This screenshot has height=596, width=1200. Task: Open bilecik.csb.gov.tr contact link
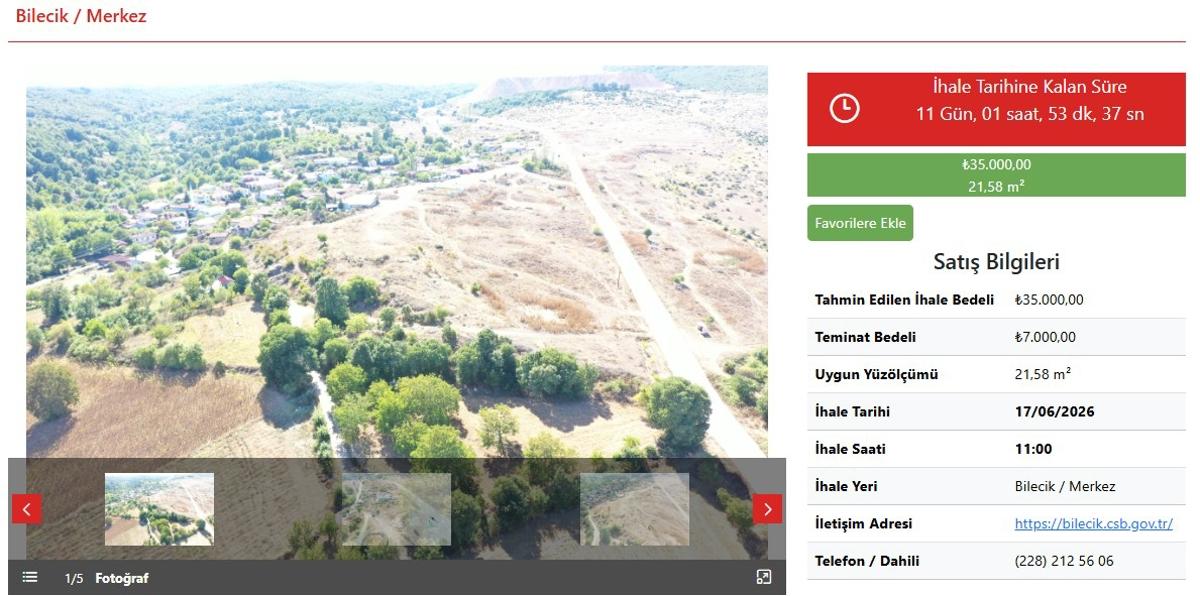[x=1094, y=523]
